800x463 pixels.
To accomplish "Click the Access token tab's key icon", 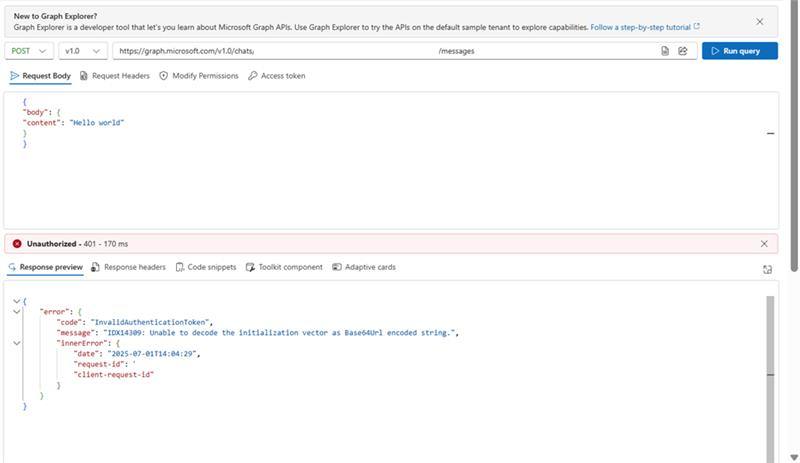I will [x=253, y=76].
